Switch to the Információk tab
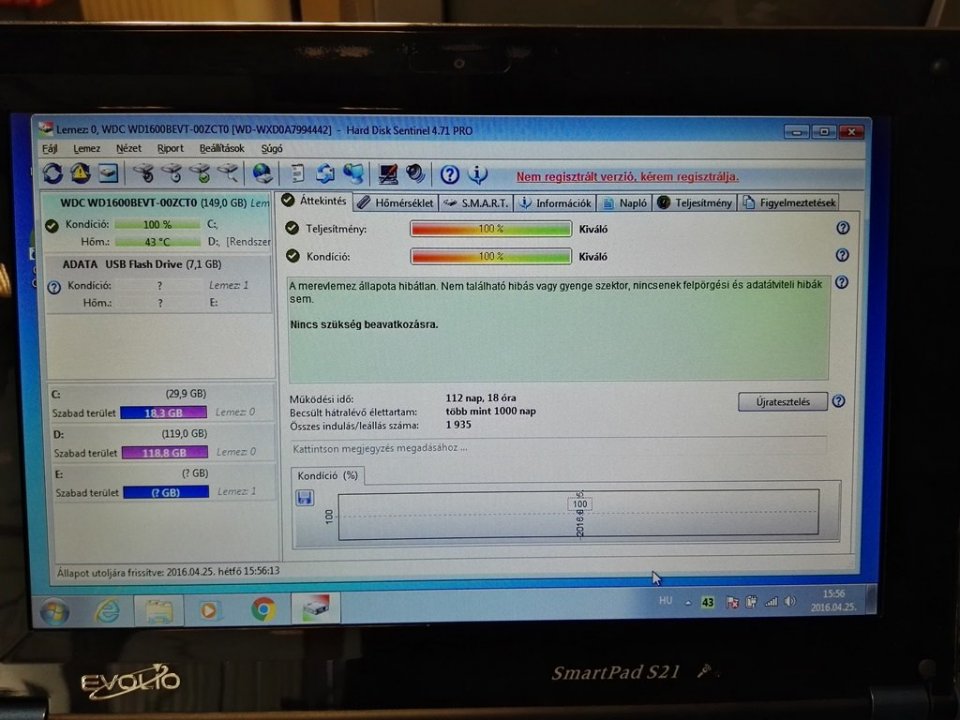 (x=555, y=203)
